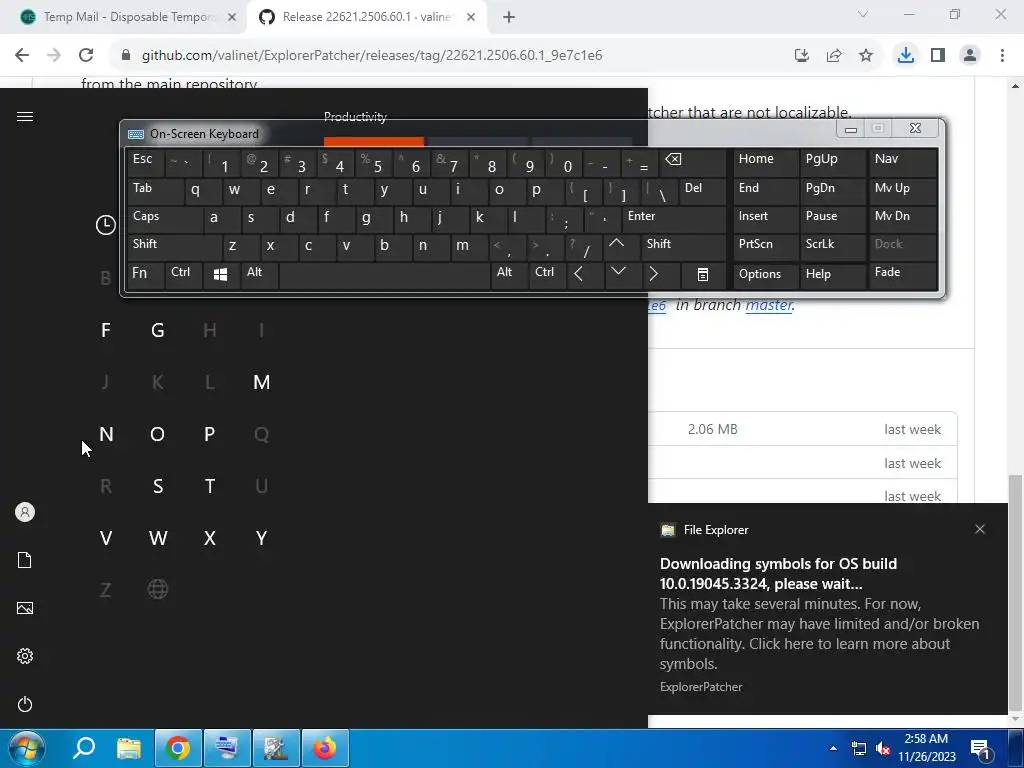Click the globe symbol in letter grid
The height and width of the screenshot is (768, 1024).
click(157, 590)
